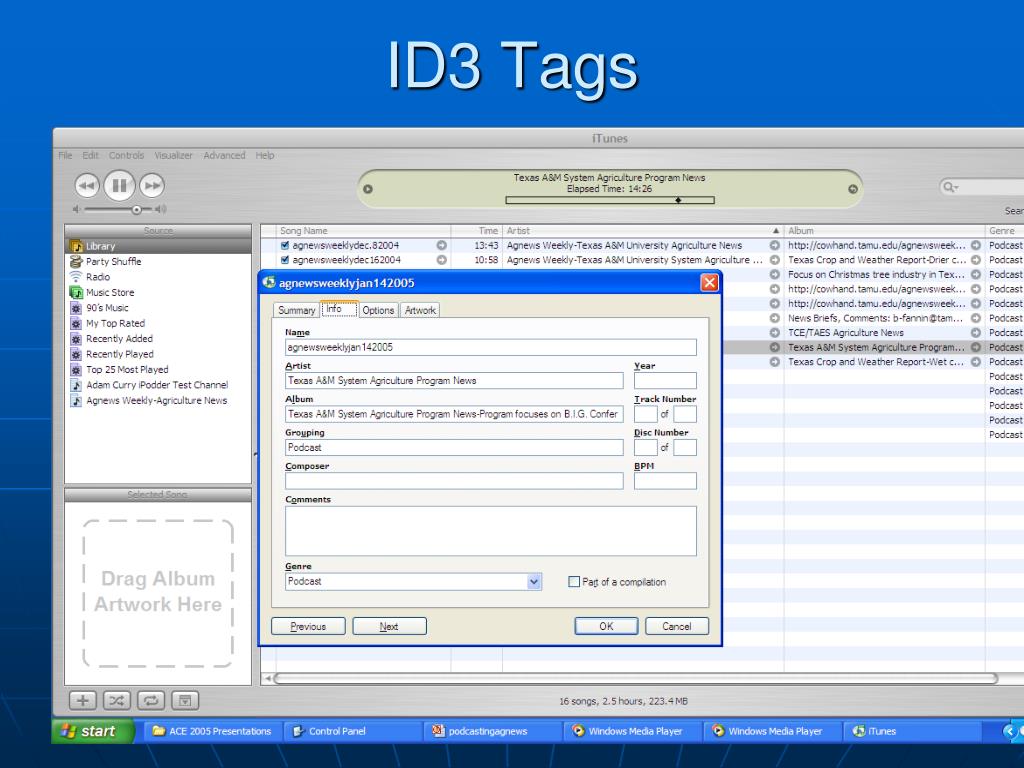Image resolution: width=1024 pixels, height=768 pixels.
Task: Select Library in the Source list
Action: pyautogui.click(x=158, y=246)
